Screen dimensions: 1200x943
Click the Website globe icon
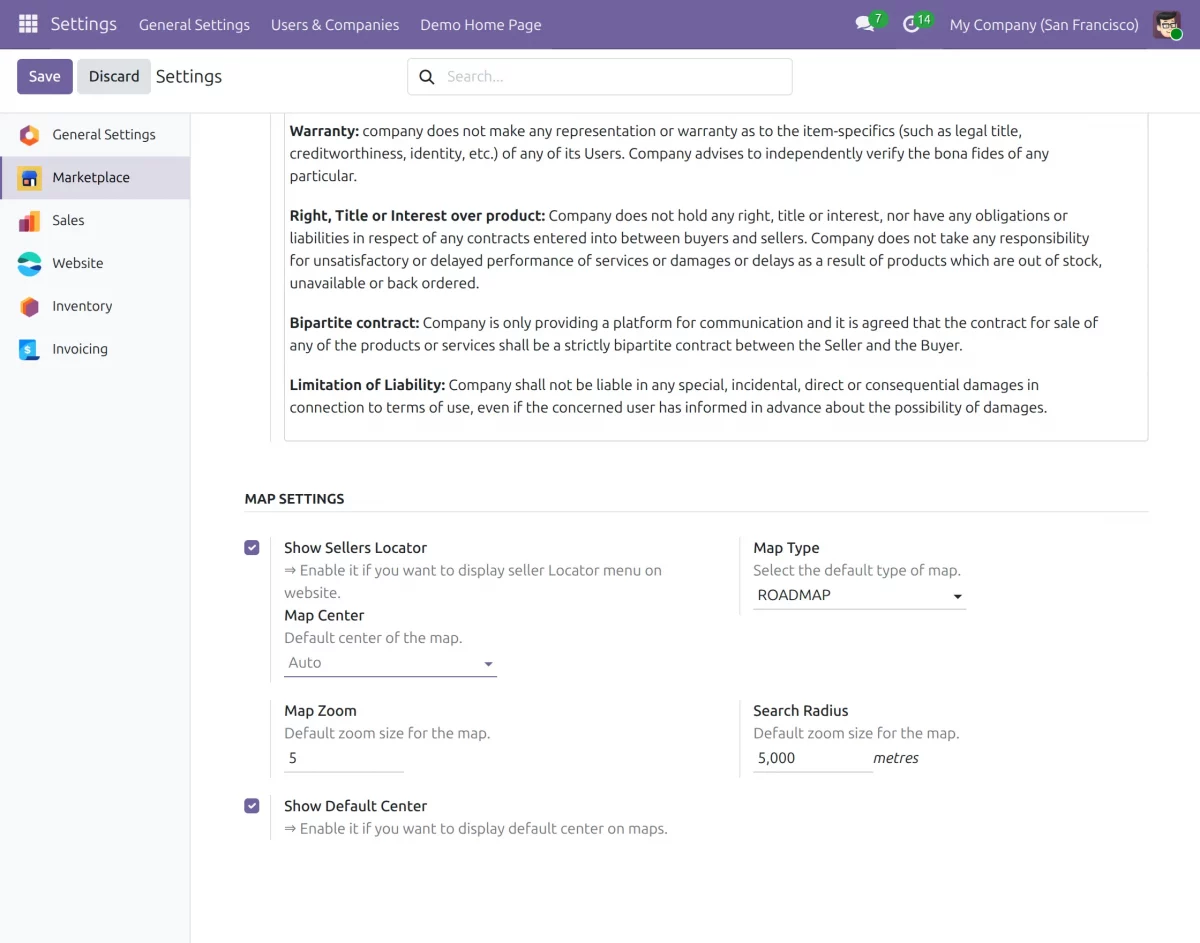click(x=30, y=264)
